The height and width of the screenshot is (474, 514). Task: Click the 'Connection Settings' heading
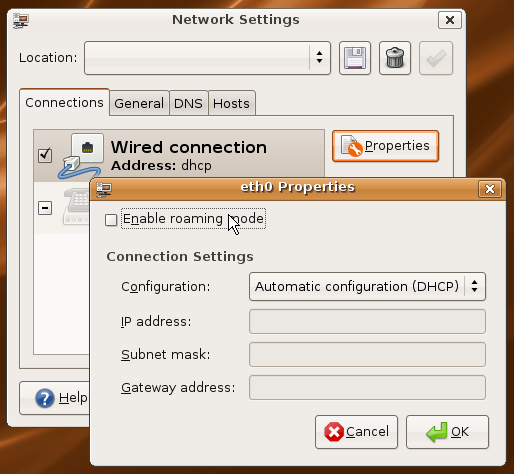[x=180, y=257]
